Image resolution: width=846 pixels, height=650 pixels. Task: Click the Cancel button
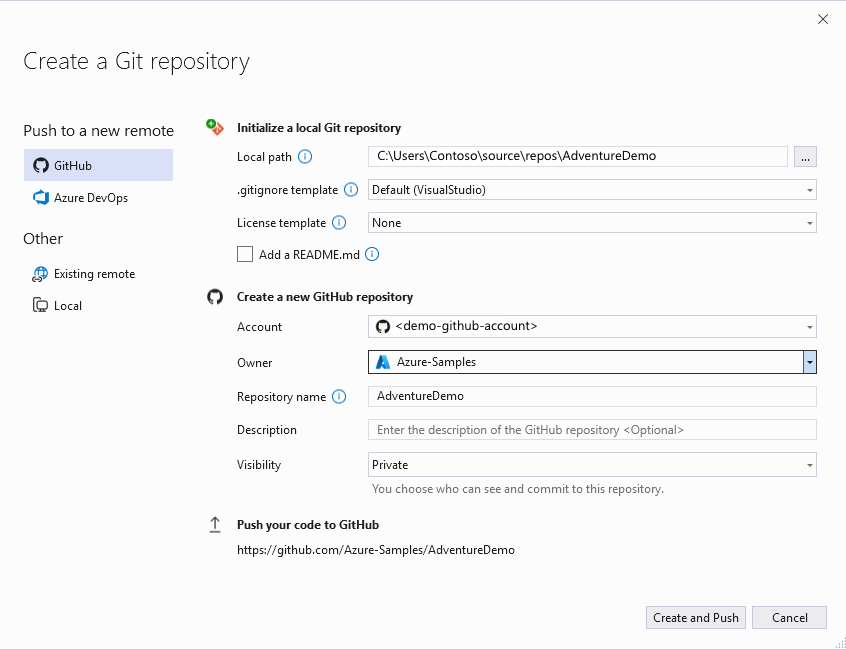(789, 618)
